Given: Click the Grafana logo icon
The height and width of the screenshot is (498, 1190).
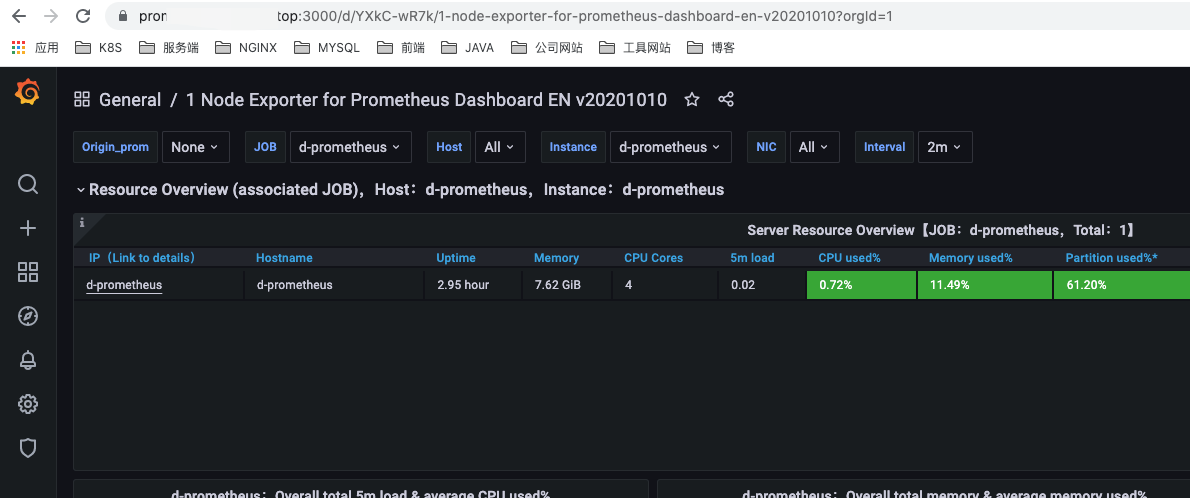Looking at the screenshot, I should [27, 92].
